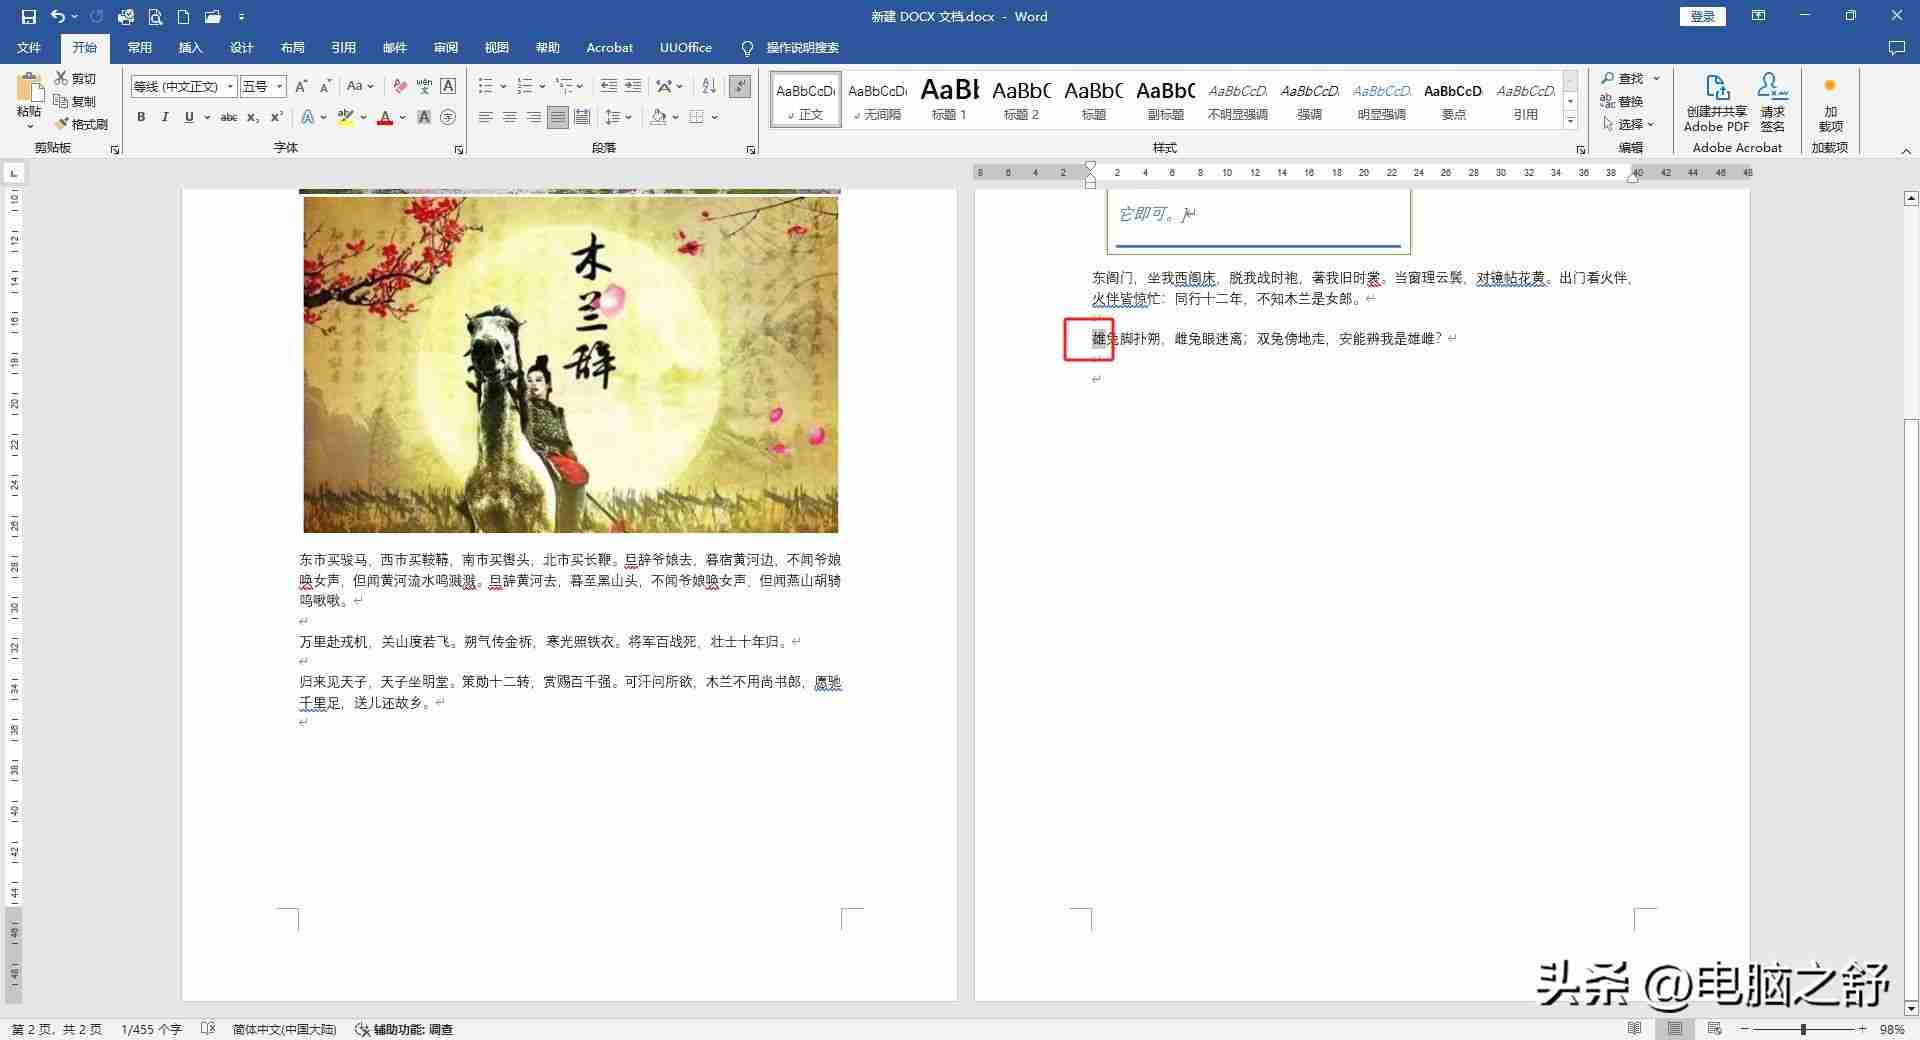The width and height of the screenshot is (1920, 1040).
Task: Click 请求签名 (Request Signatures) button
Action: coord(1773,102)
